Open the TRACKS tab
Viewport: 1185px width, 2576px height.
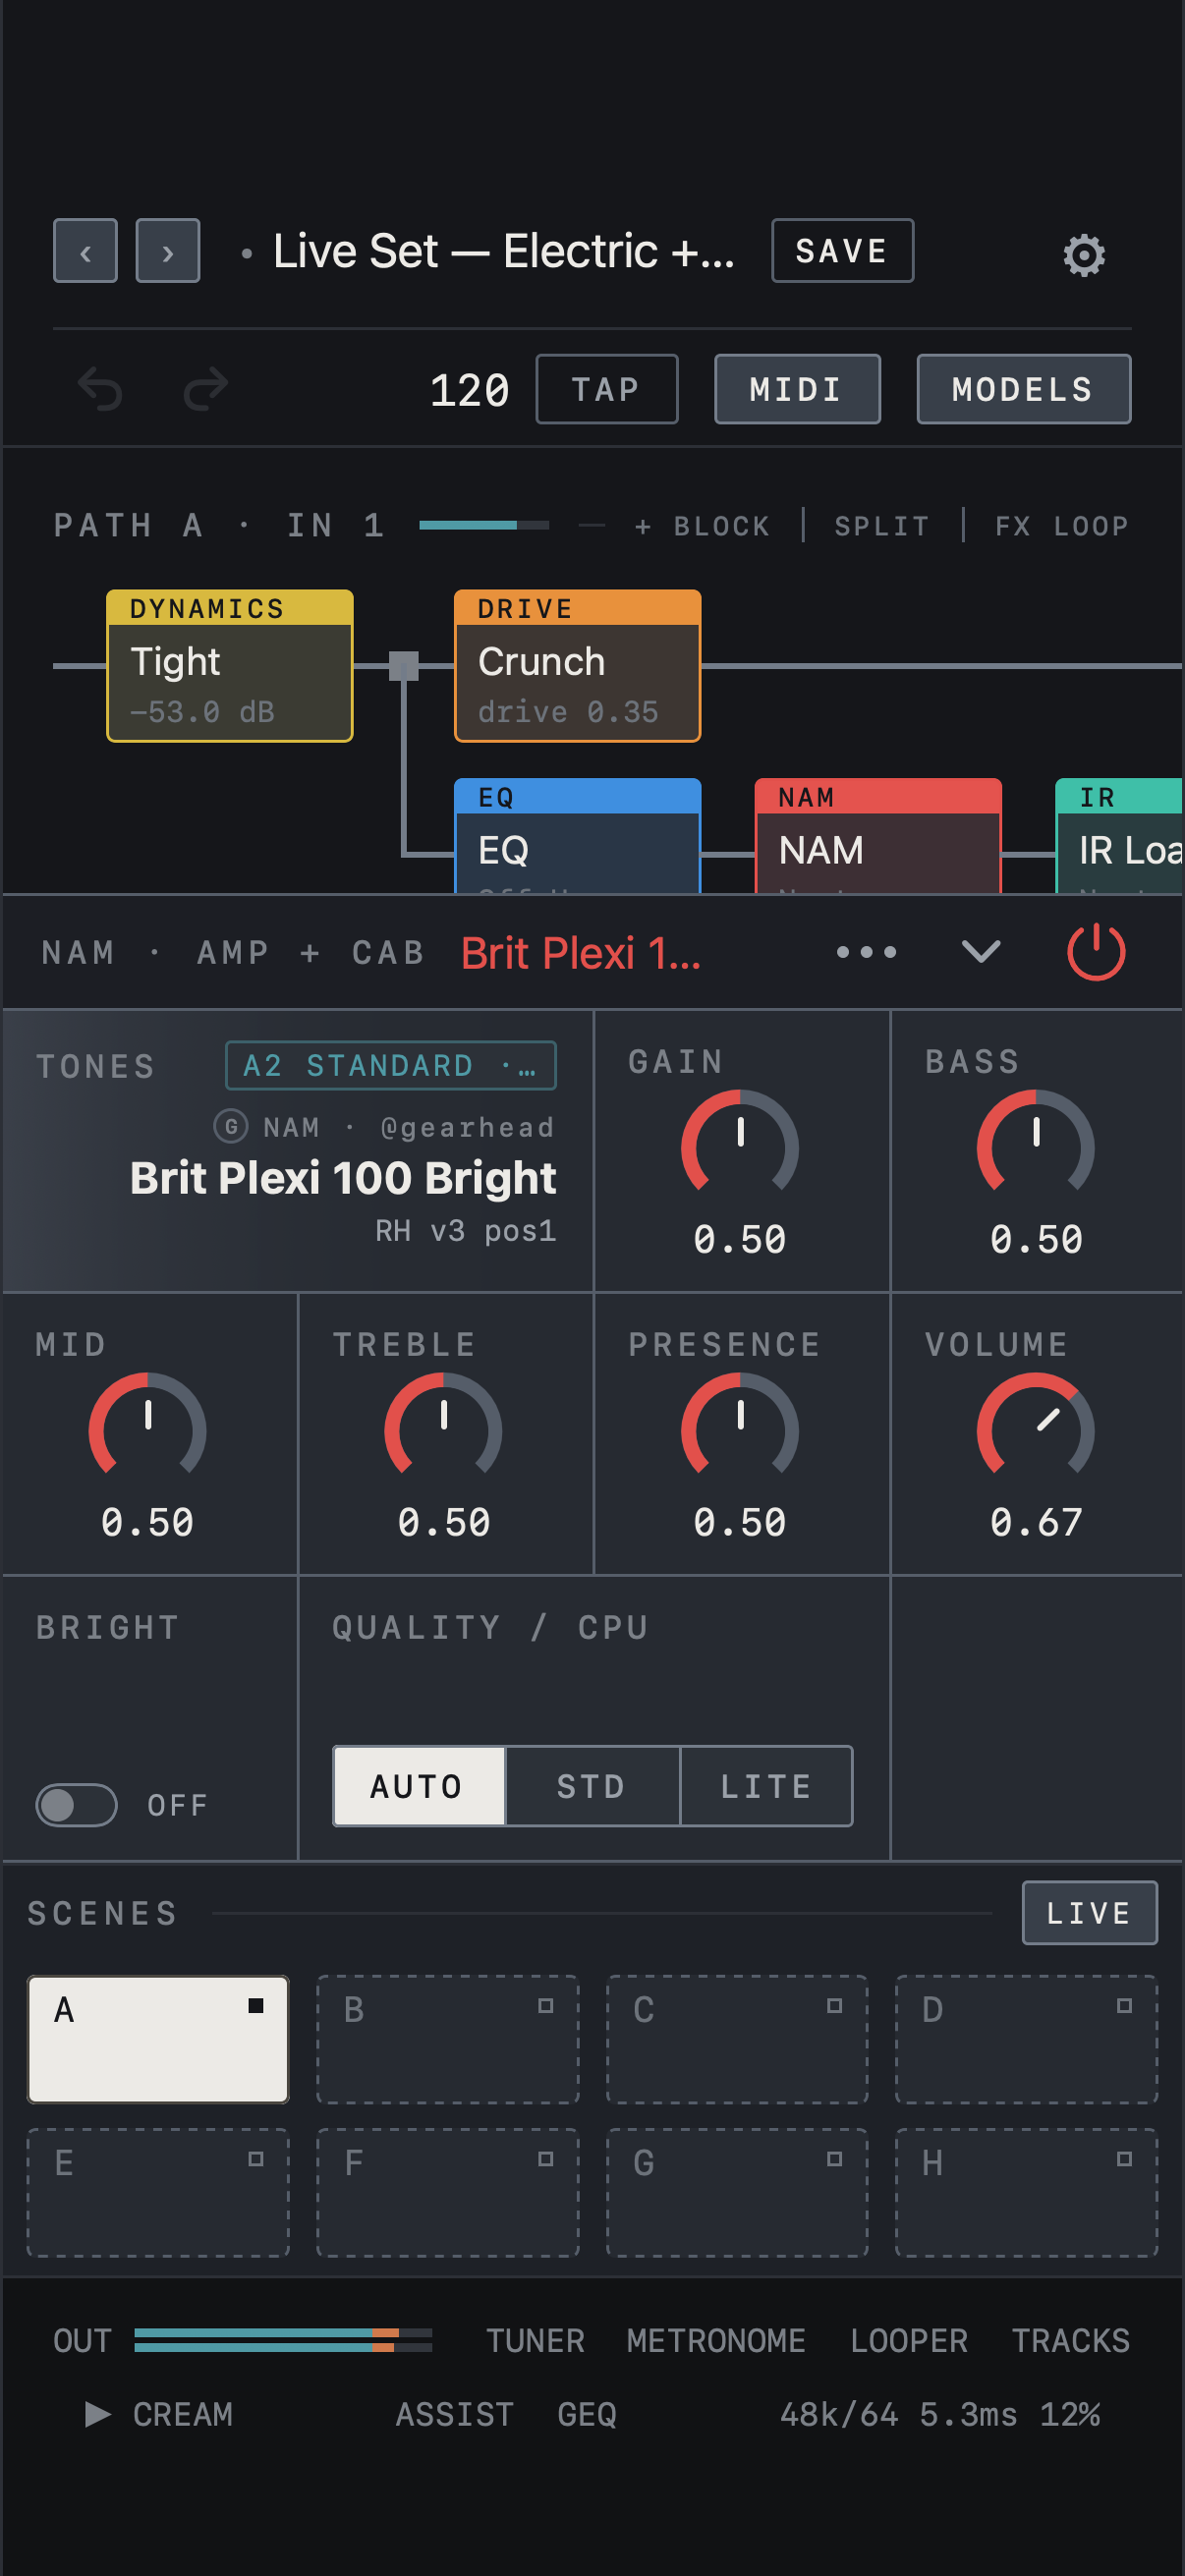tap(1071, 2341)
